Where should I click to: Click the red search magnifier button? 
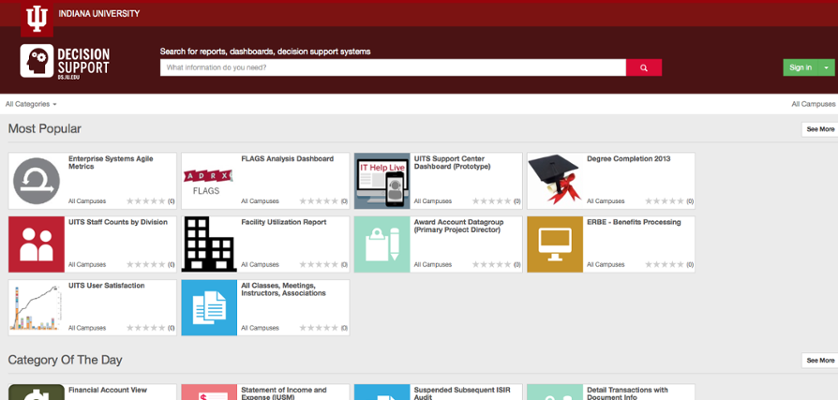(644, 68)
